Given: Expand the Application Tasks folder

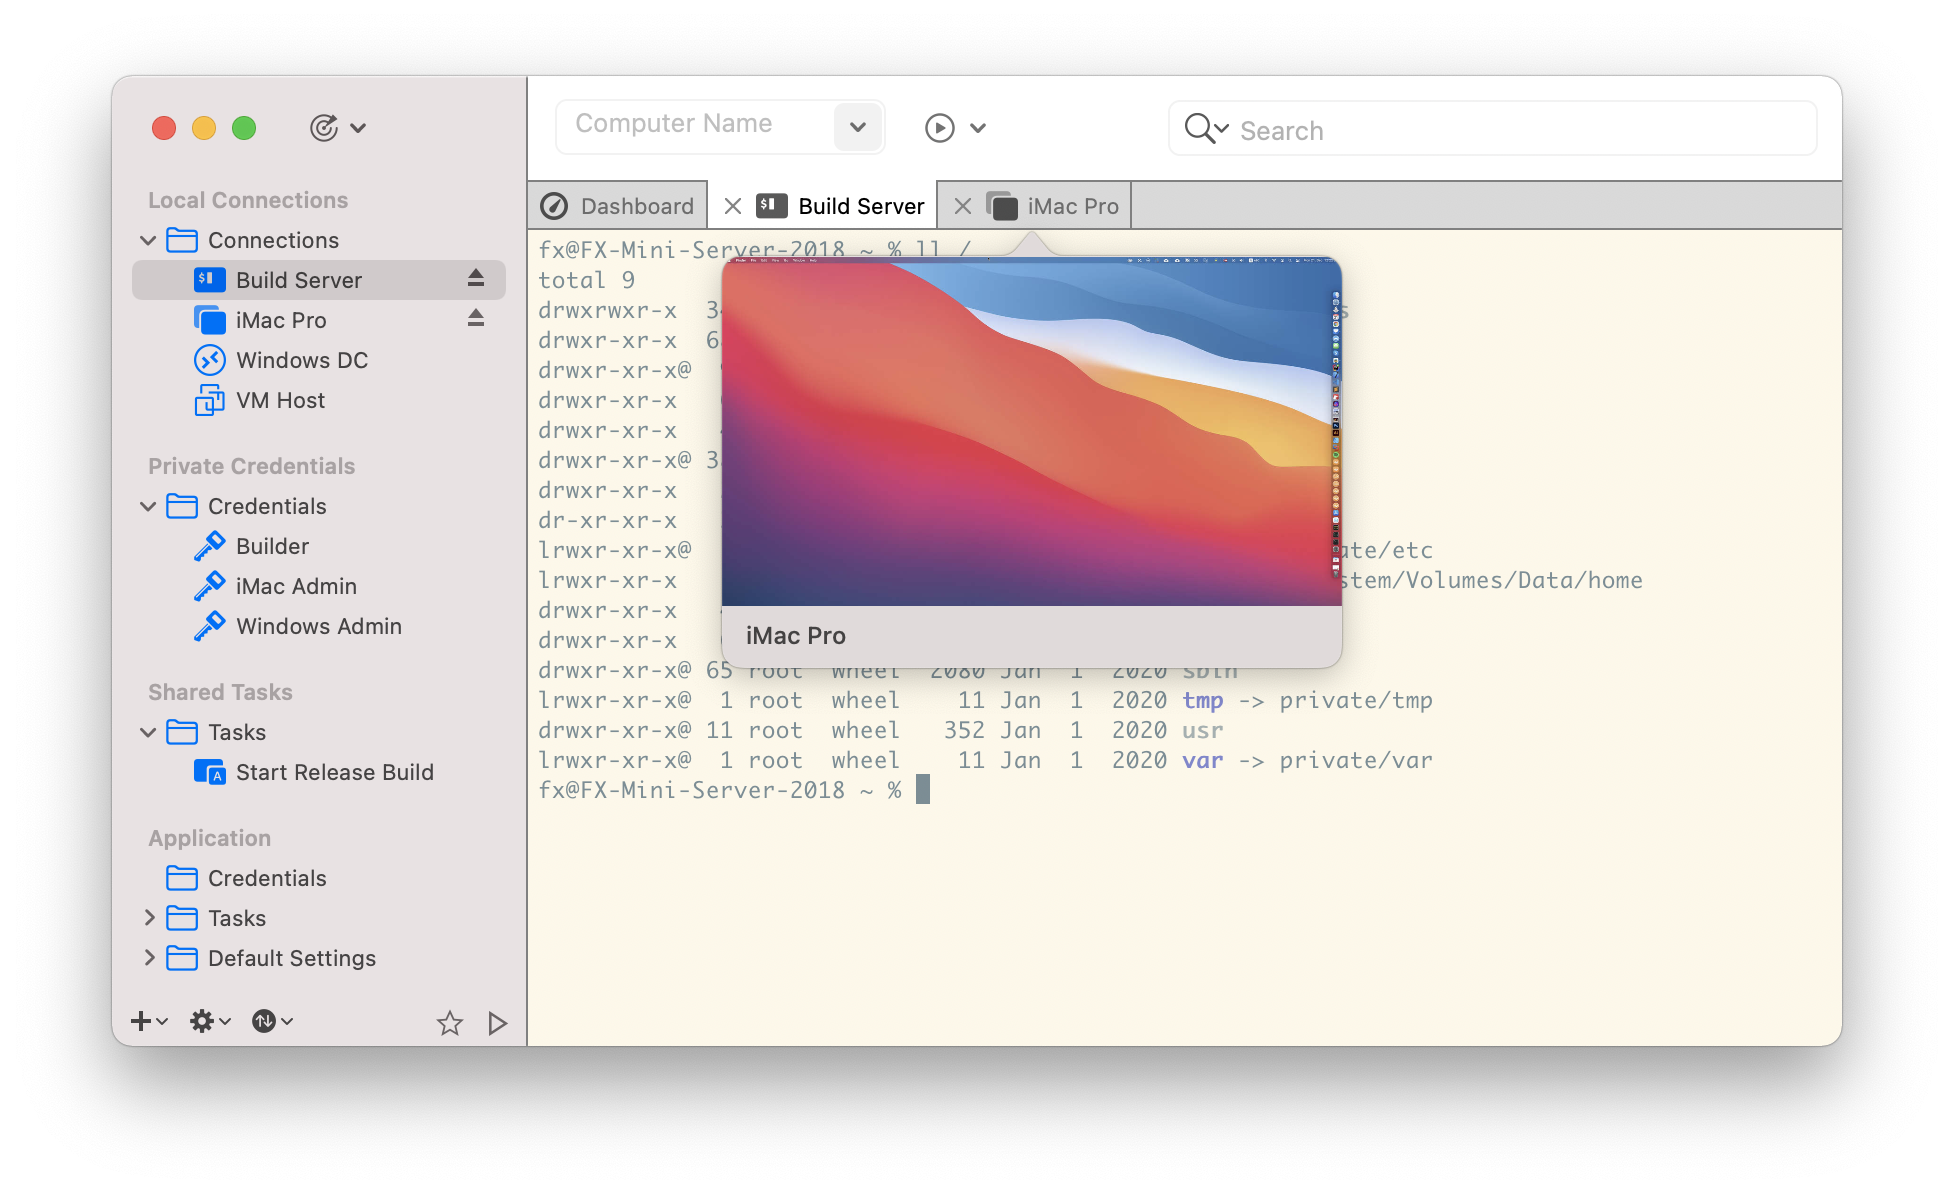Looking at the screenshot, I should 149,918.
